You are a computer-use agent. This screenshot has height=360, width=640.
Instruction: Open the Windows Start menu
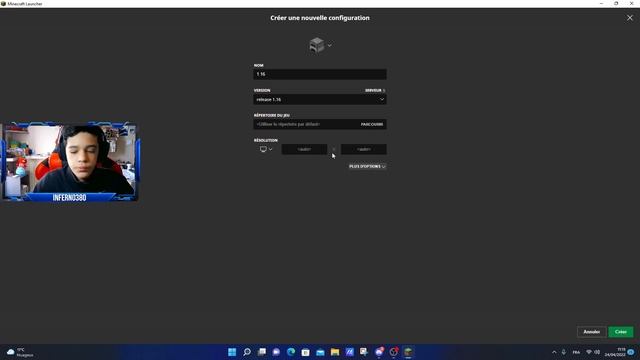[x=232, y=352]
